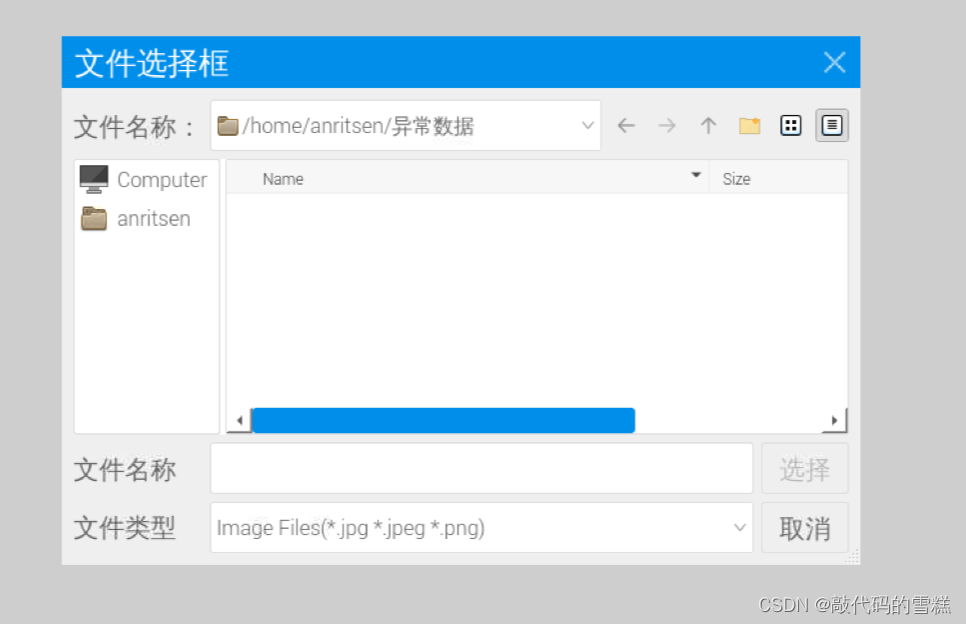Image resolution: width=966 pixels, height=624 pixels.
Task: Click the 选择 button
Action: tap(805, 468)
